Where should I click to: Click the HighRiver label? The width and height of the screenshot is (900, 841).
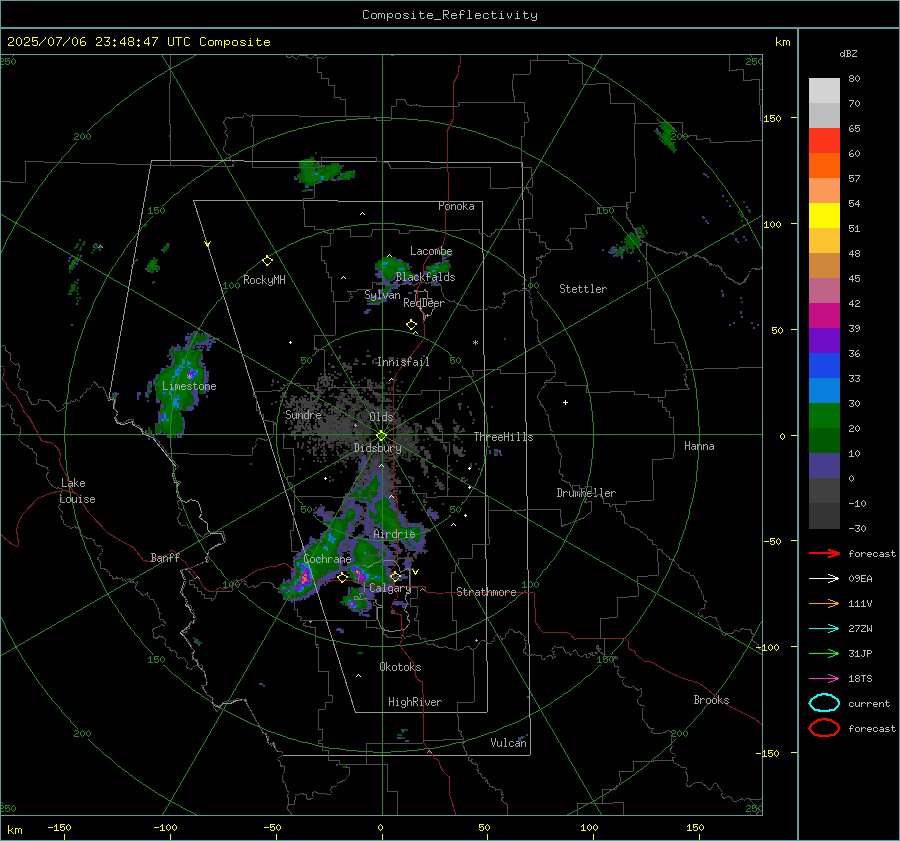pyautogui.click(x=415, y=702)
